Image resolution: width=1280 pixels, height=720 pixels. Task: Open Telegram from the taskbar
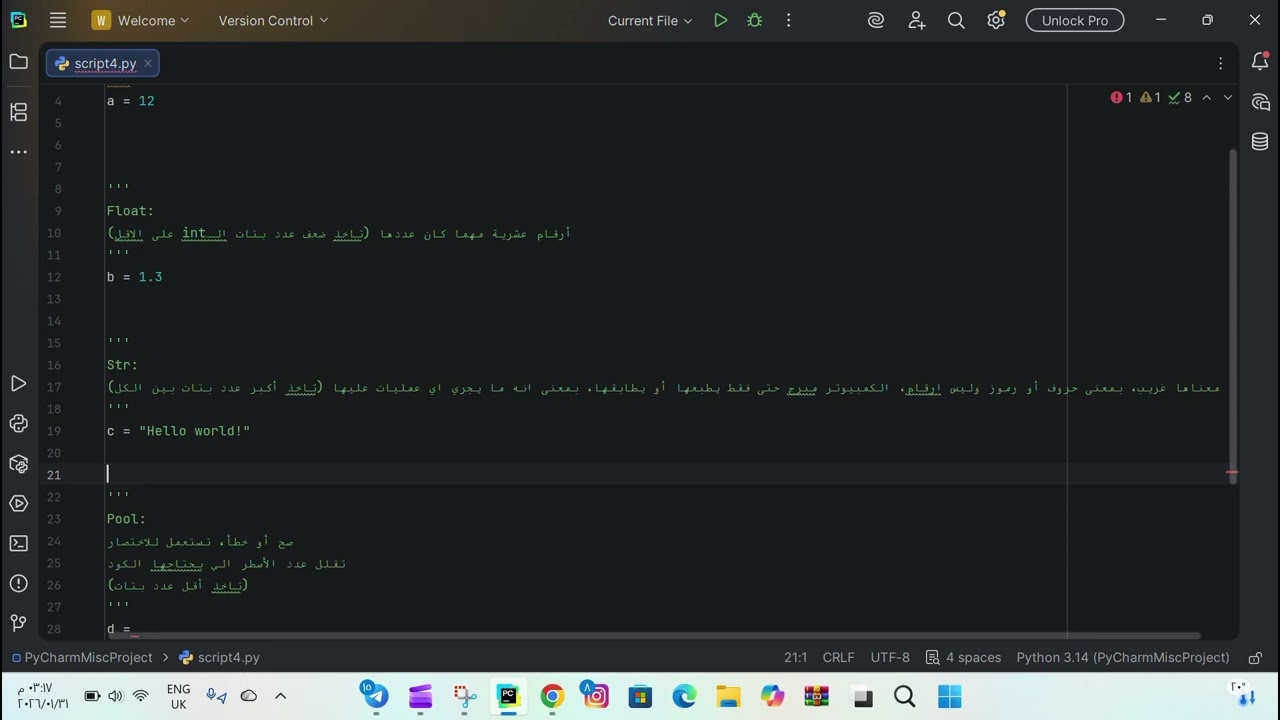pos(376,696)
